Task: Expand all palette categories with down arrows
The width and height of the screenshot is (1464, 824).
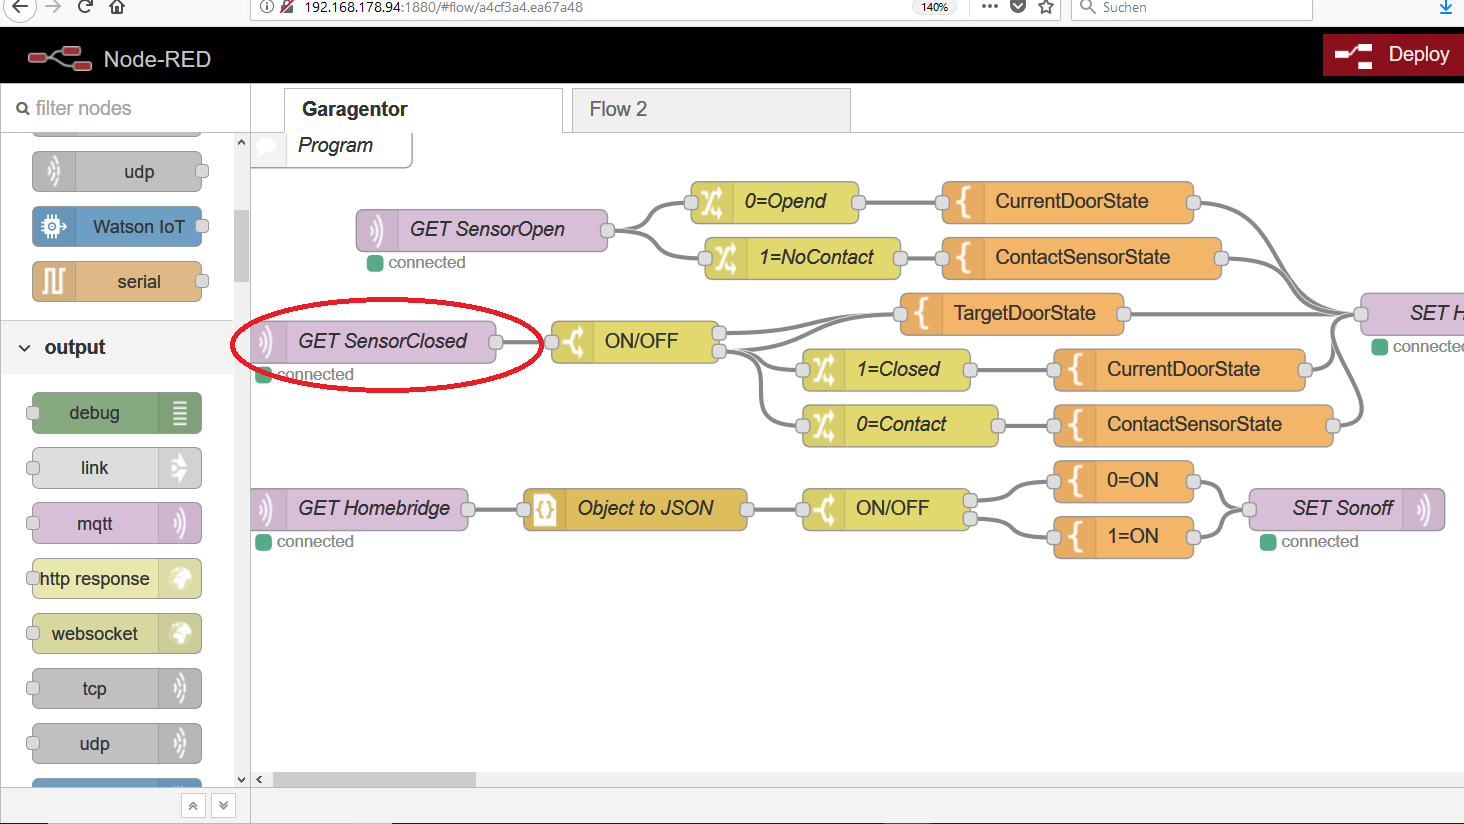Action: click(x=224, y=805)
